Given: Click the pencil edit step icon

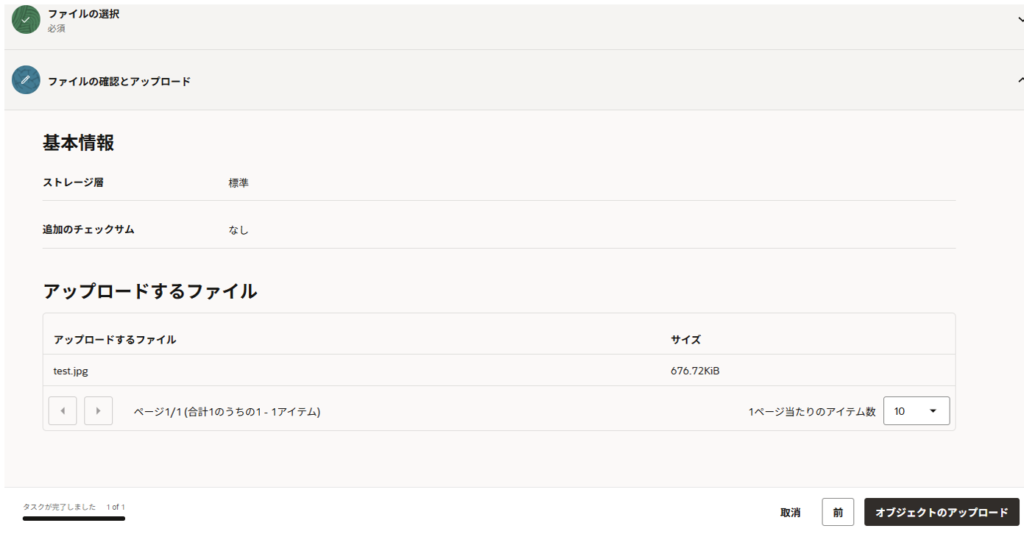Looking at the screenshot, I should (25, 80).
